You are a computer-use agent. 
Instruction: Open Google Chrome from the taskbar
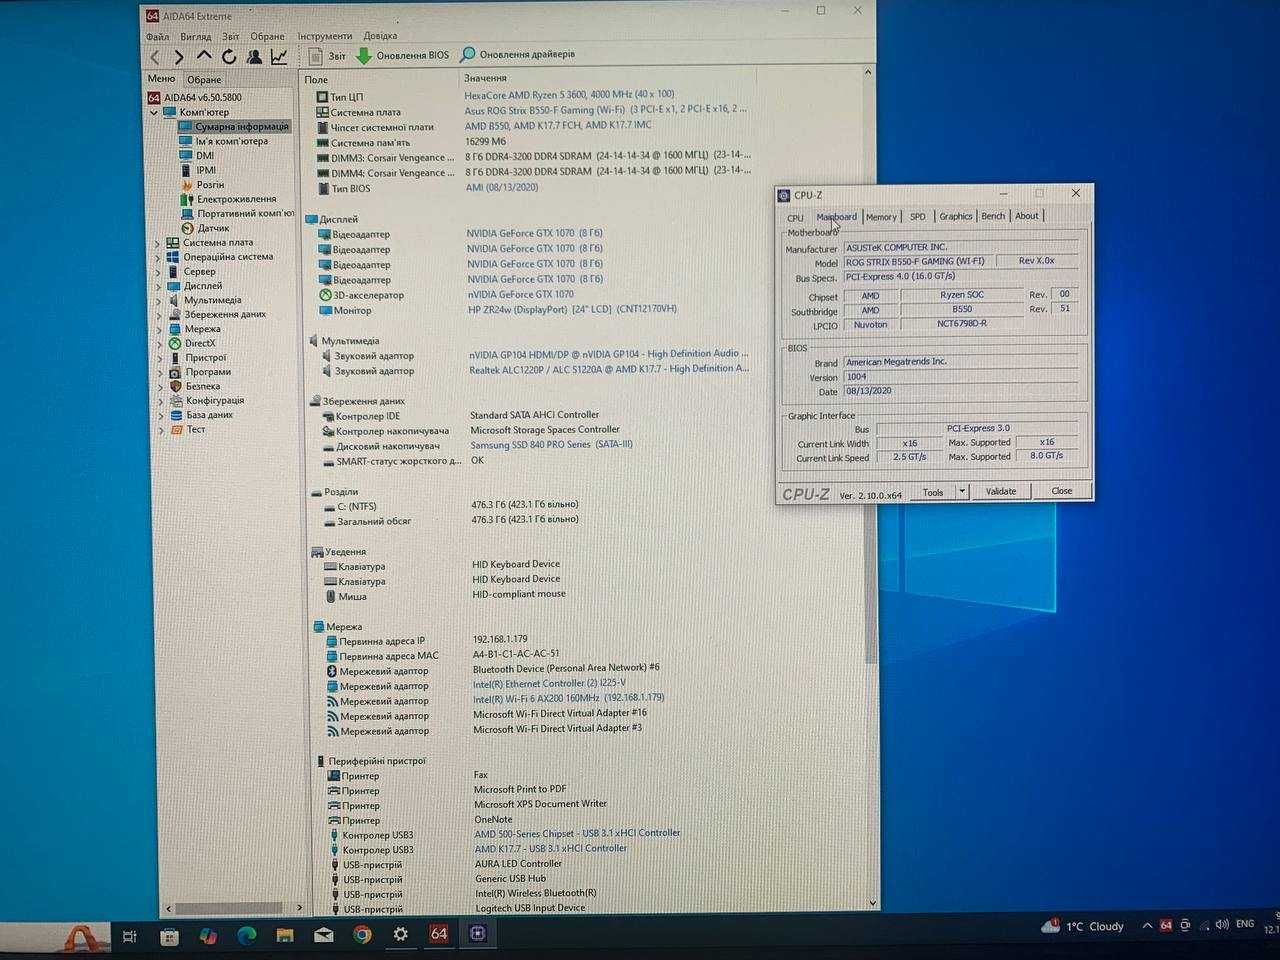point(362,934)
